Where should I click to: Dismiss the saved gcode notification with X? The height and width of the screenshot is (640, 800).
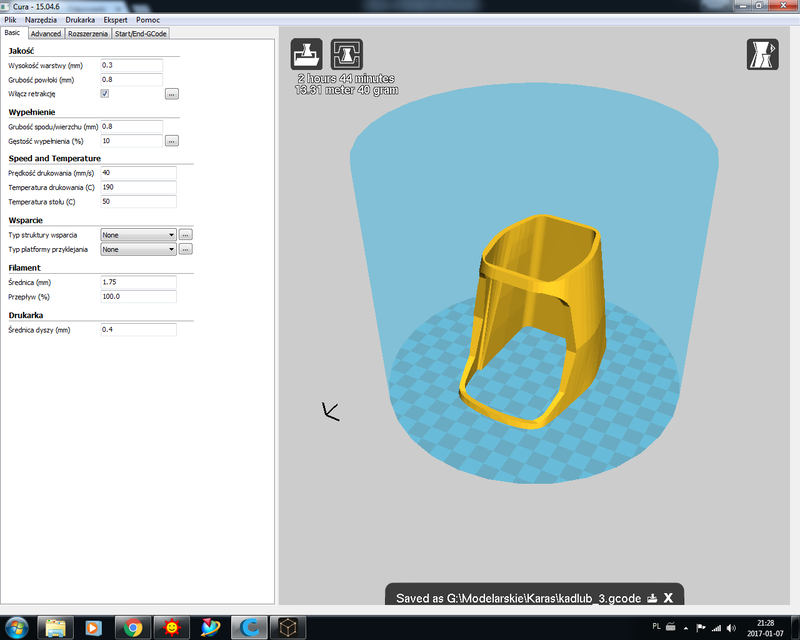(x=668, y=597)
